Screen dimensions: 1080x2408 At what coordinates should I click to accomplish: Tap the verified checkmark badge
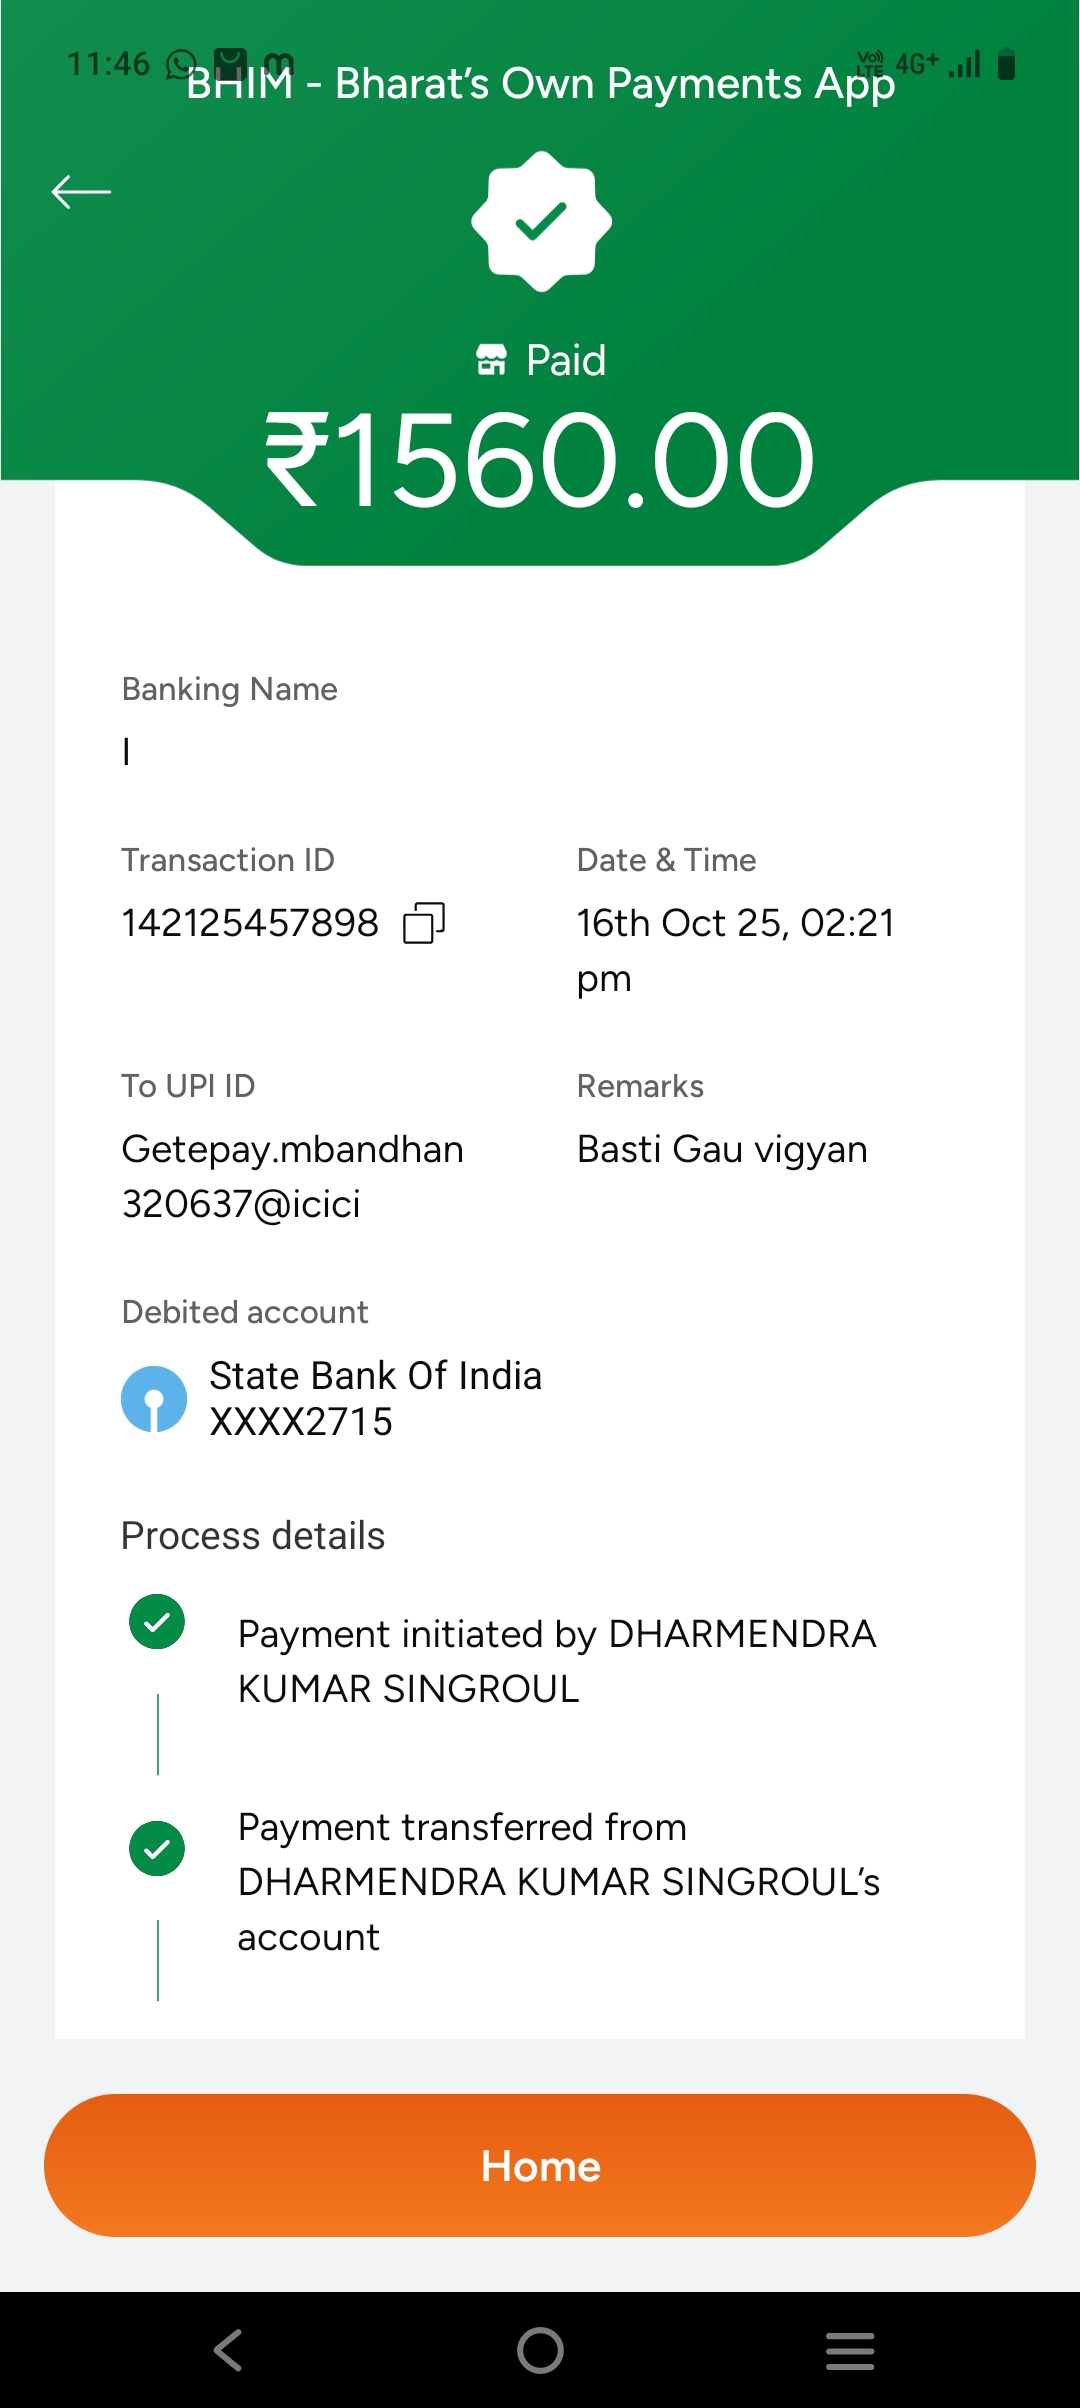pos(541,221)
